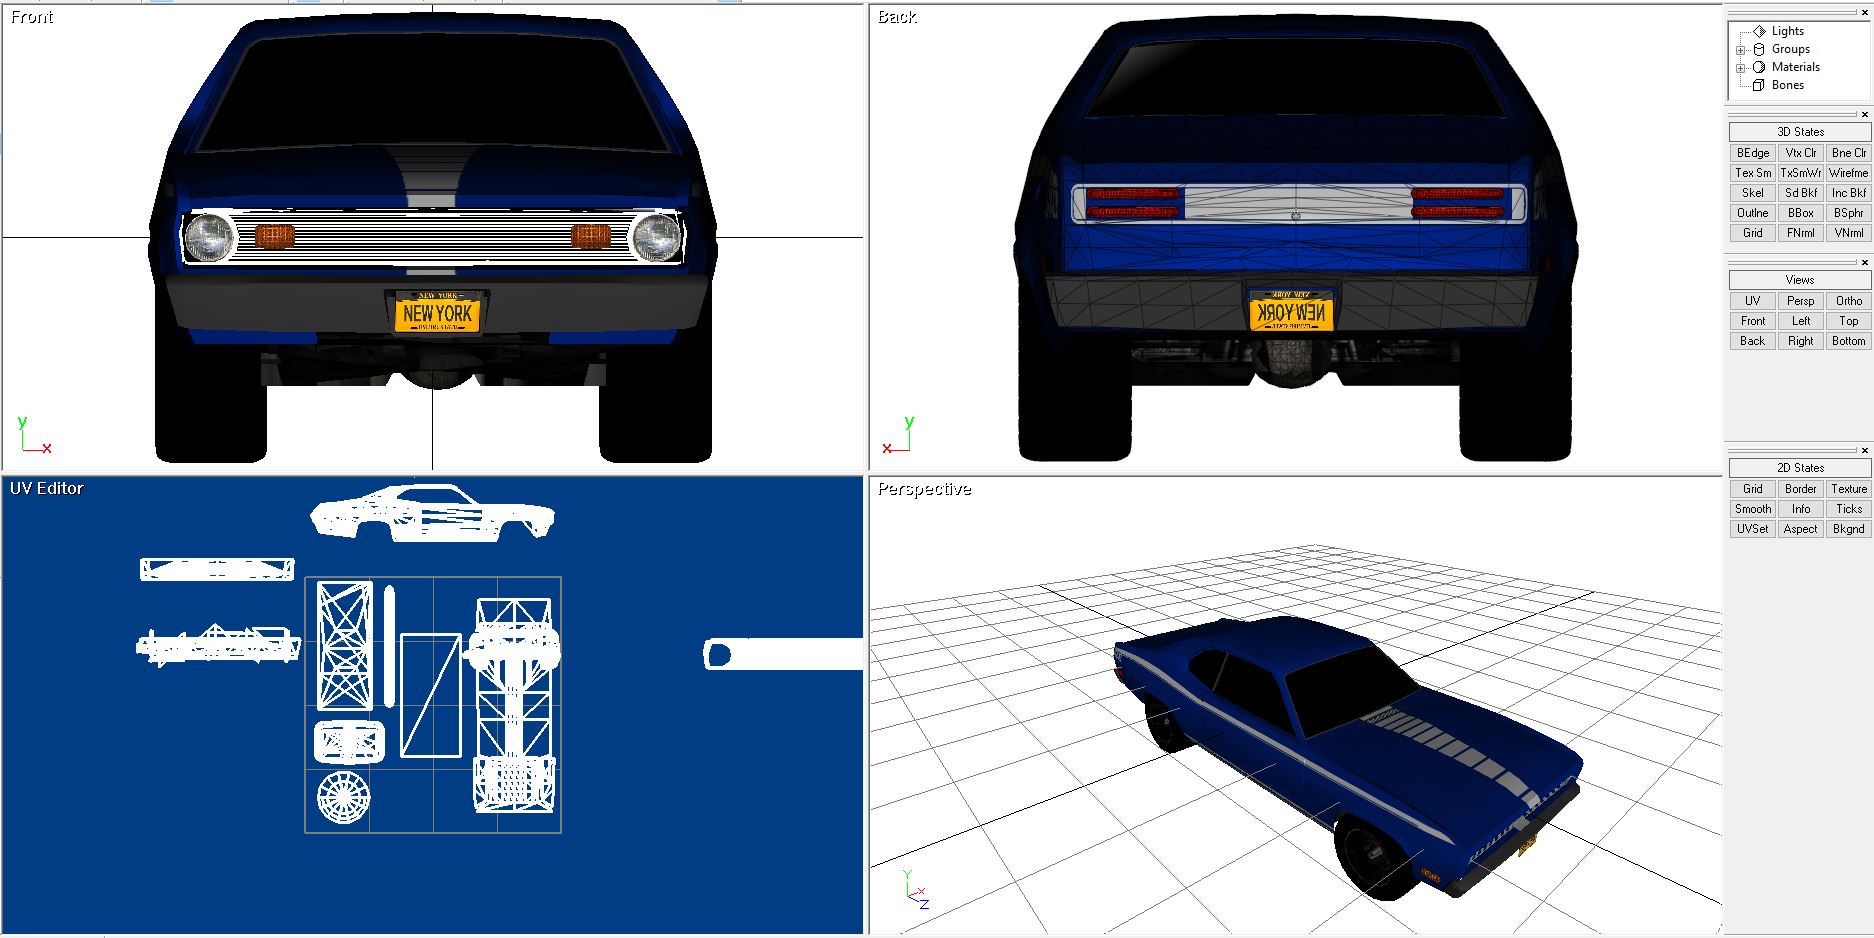Switch the view to Persp
This screenshot has width=1874, height=938.
(x=1800, y=301)
